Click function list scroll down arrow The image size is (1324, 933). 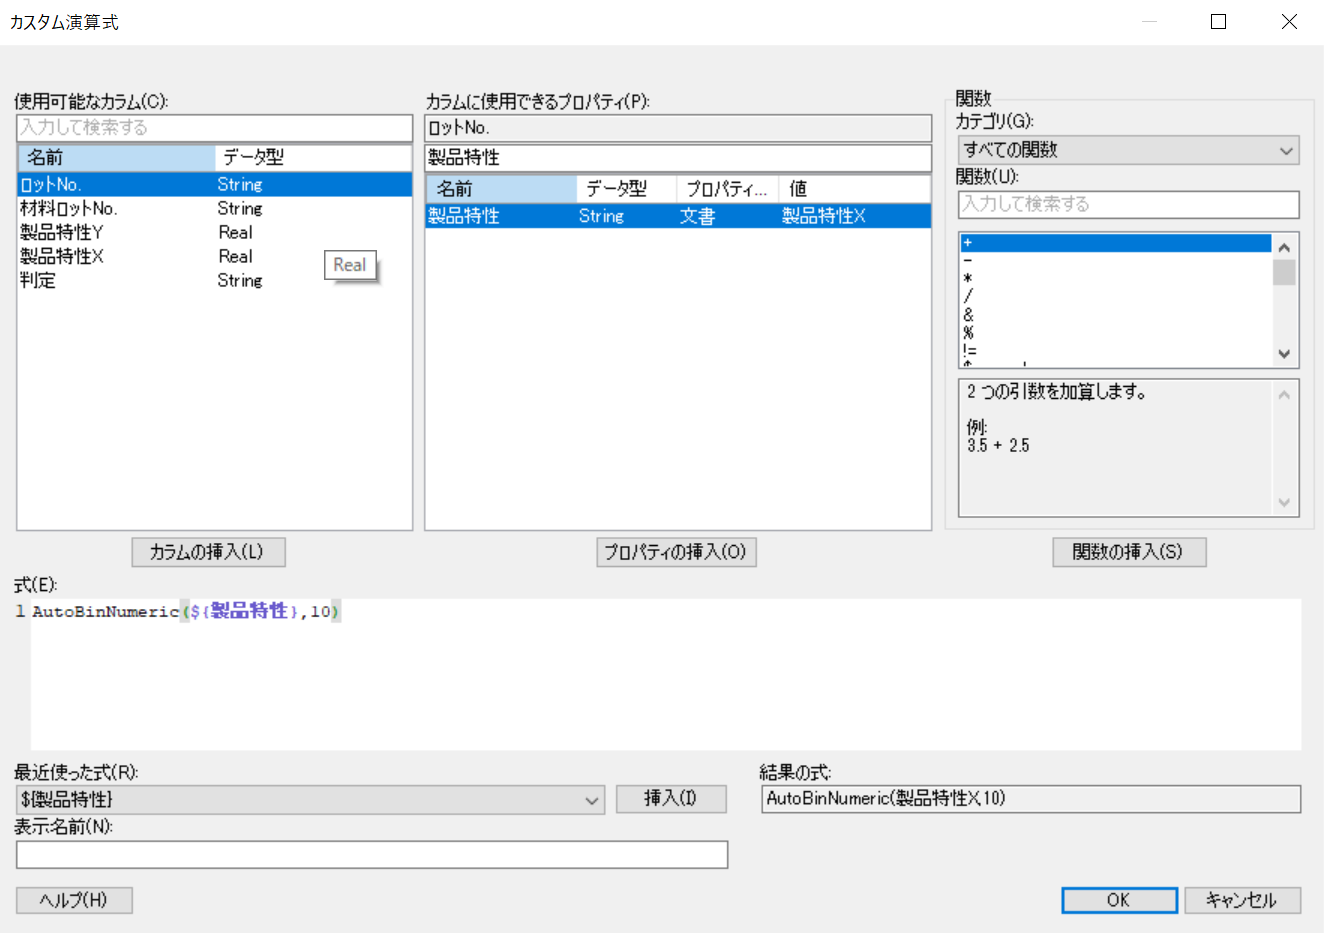click(1284, 354)
